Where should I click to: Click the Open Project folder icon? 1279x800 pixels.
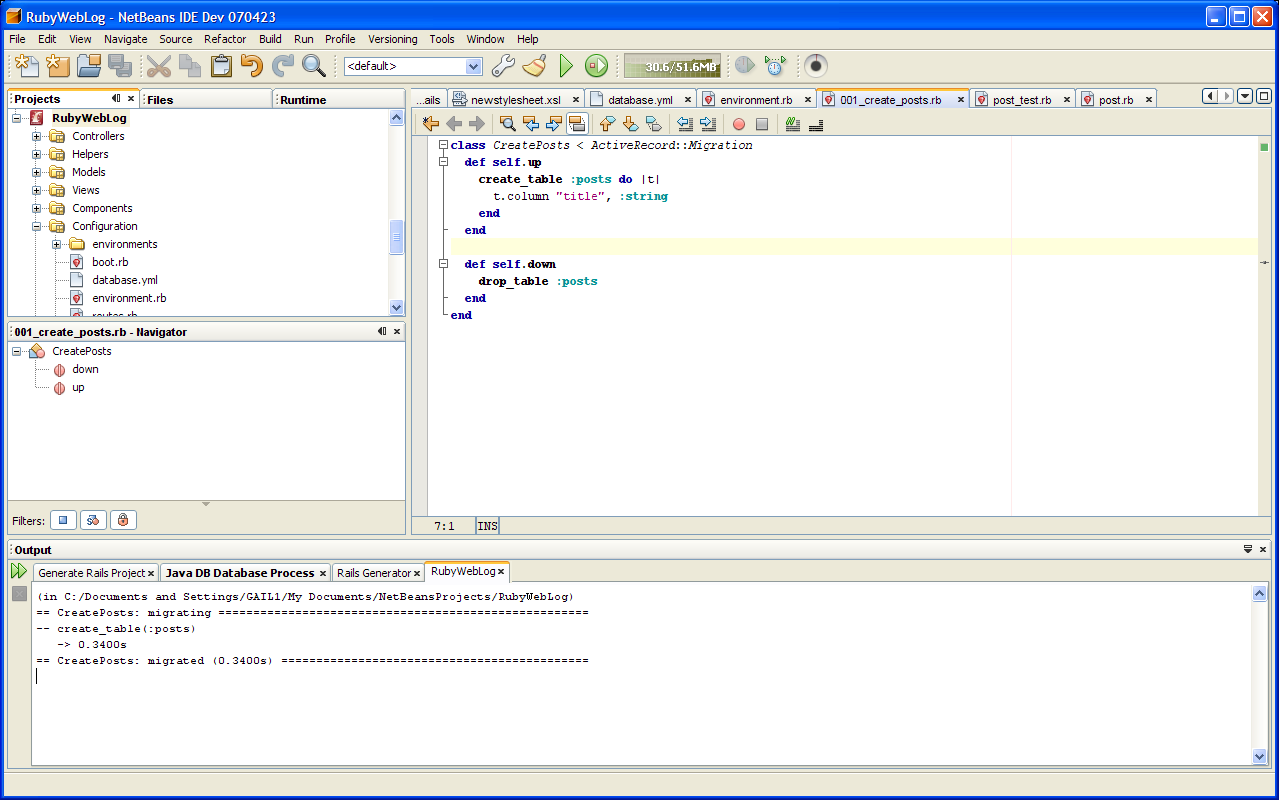(89, 66)
